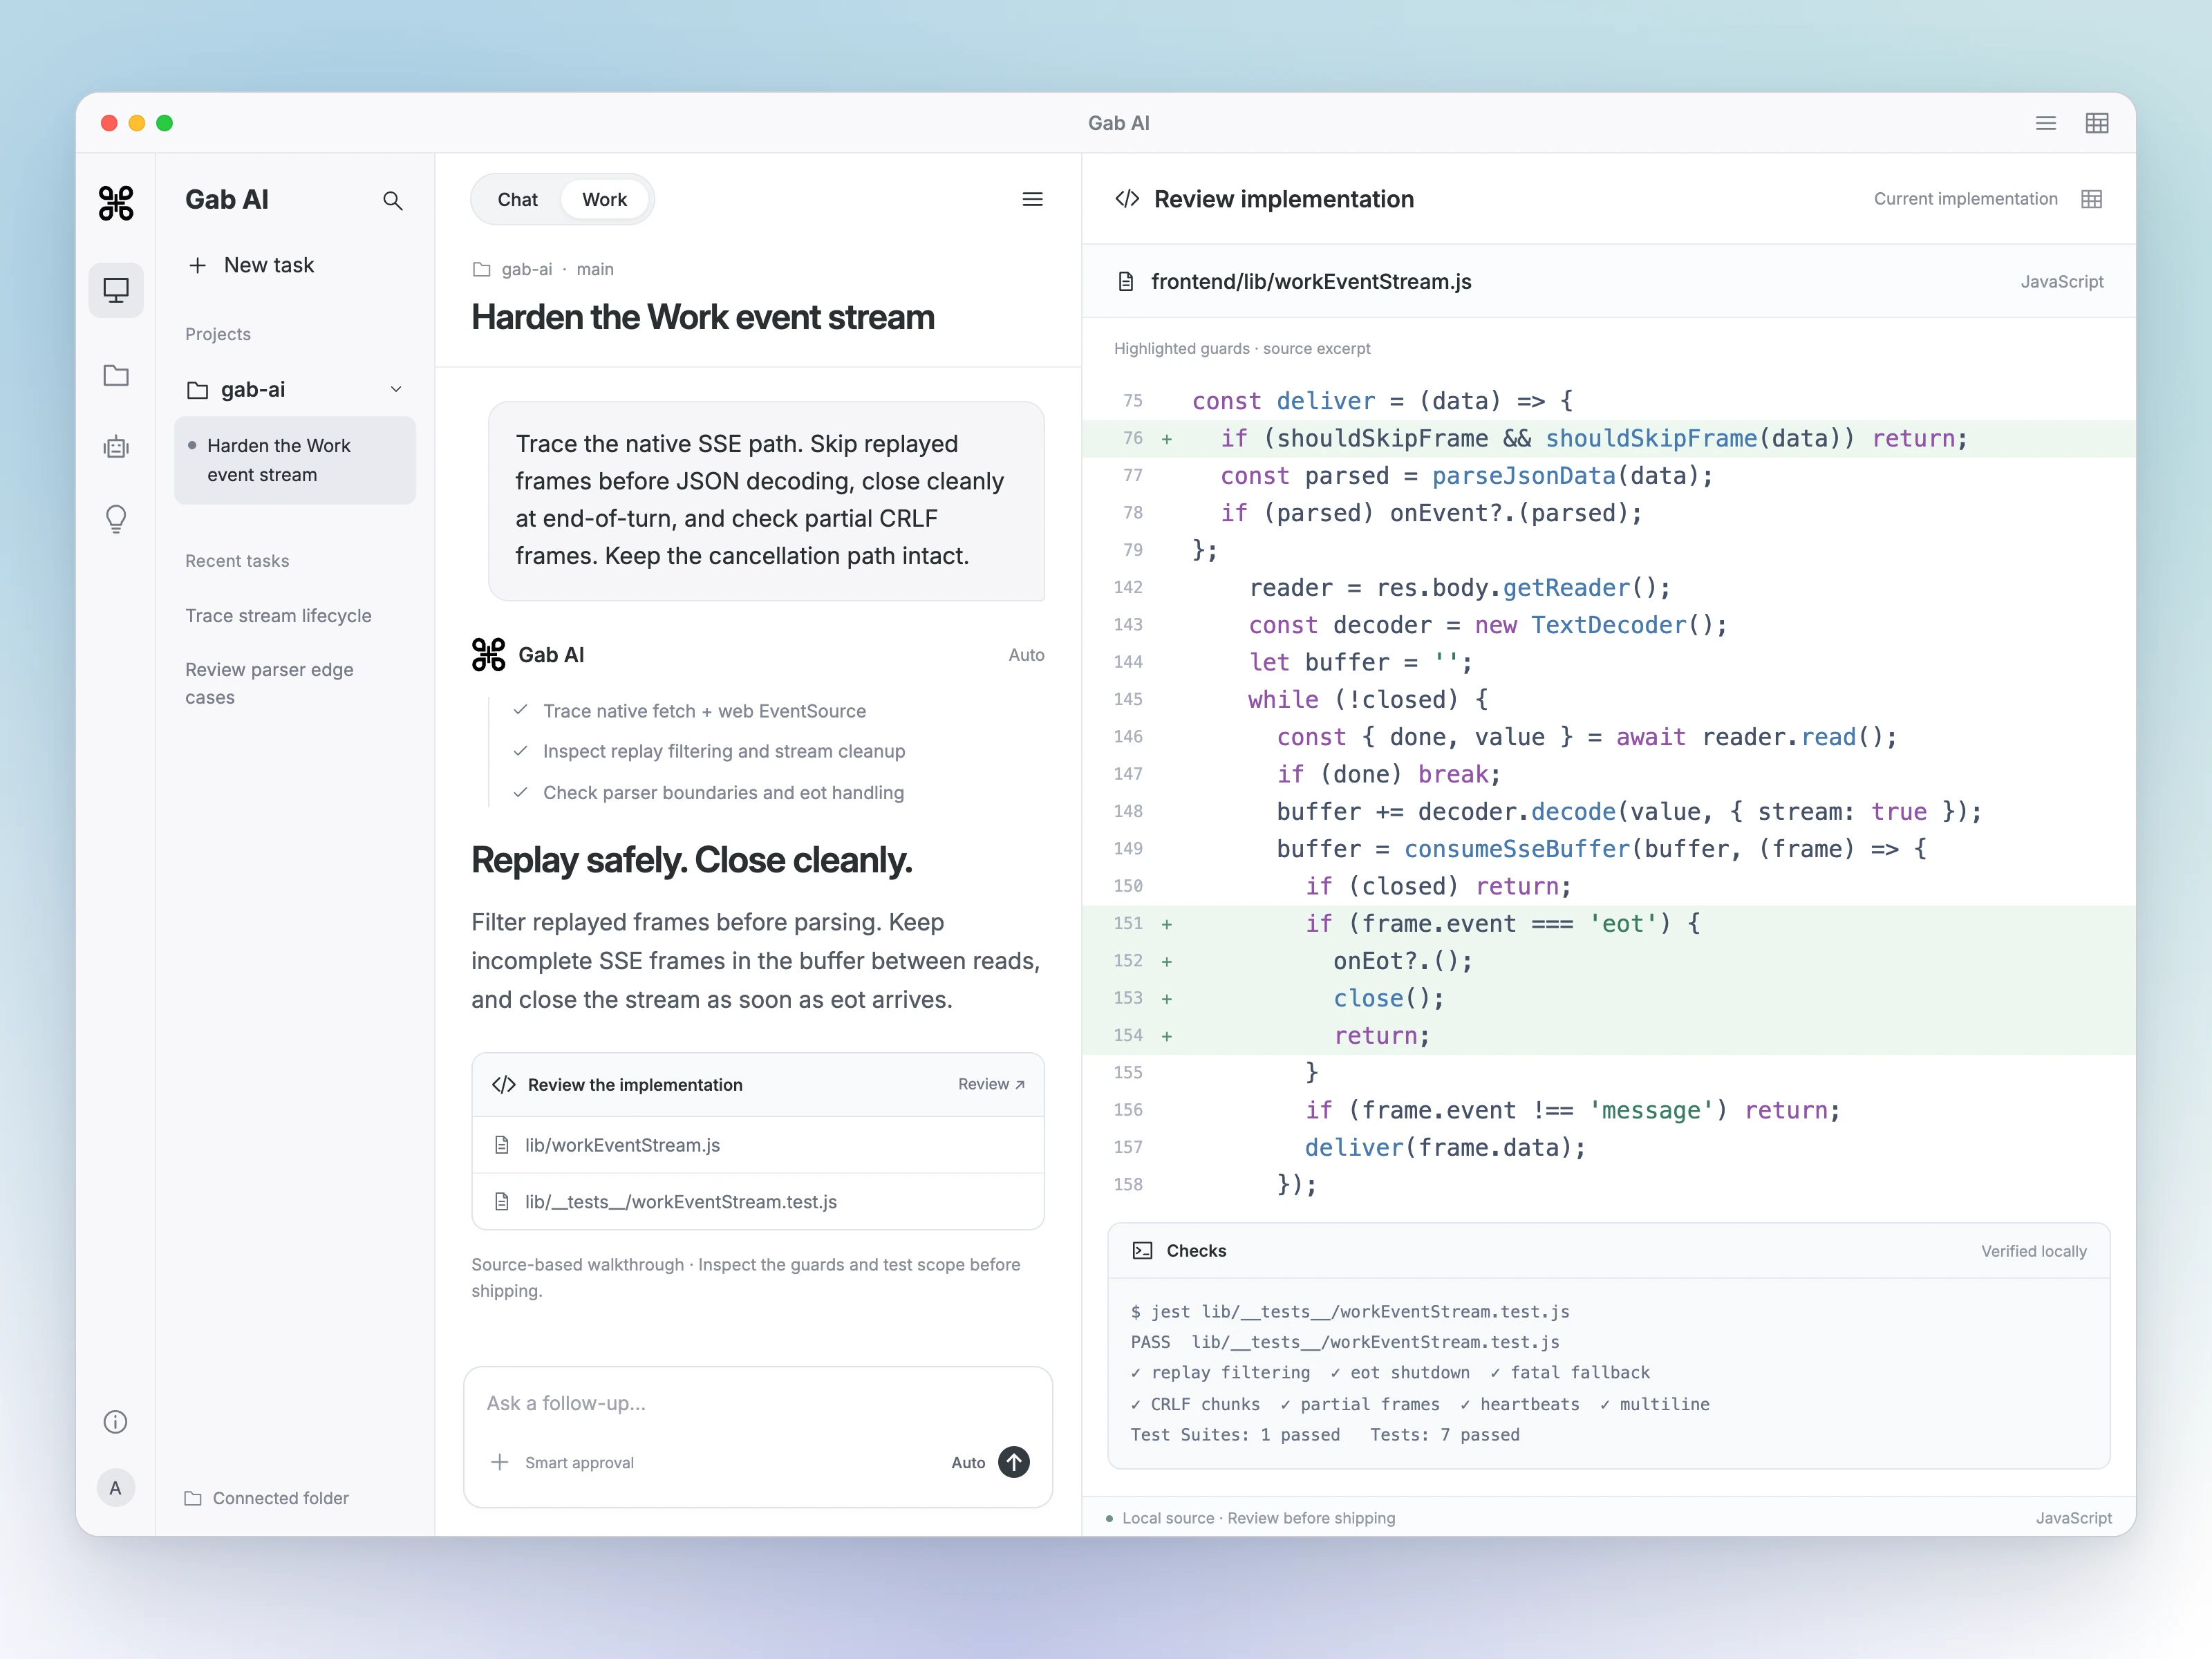This screenshot has height=1659, width=2212.
Task: Click the plus icon beside Smart approval
Action: 500,1462
